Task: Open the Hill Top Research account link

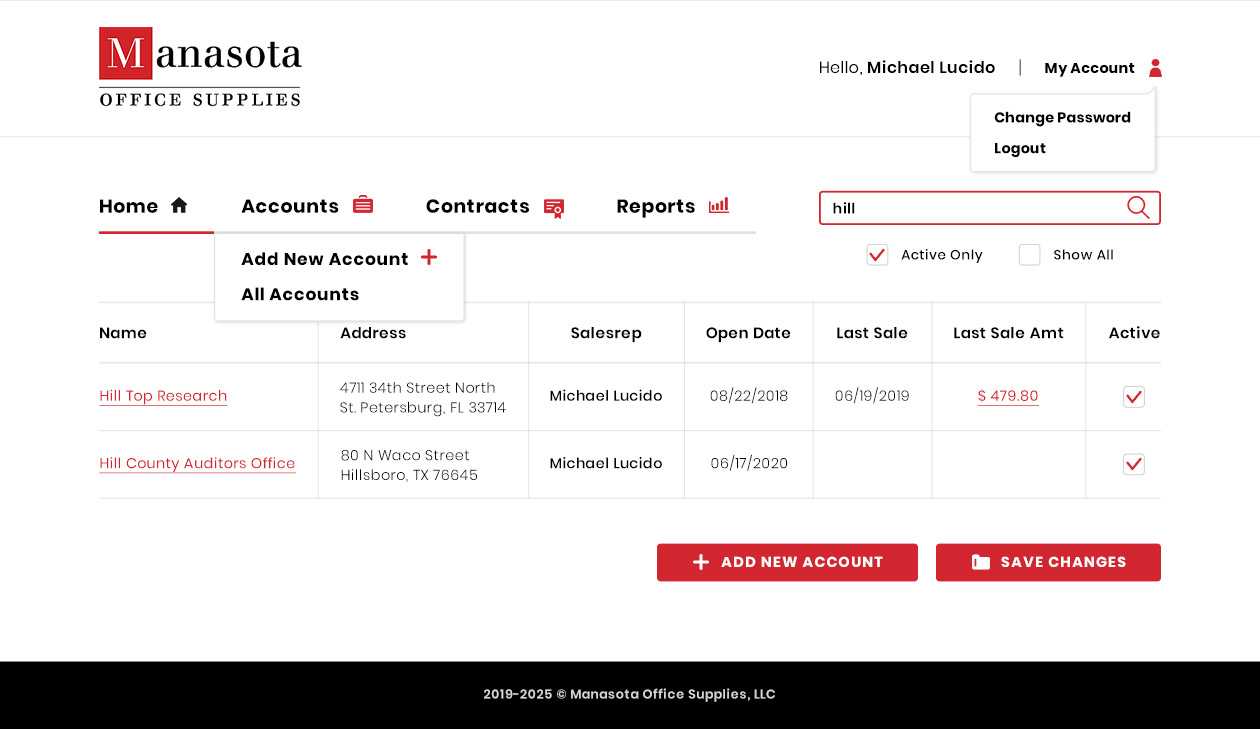Action: (x=163, y=396)
